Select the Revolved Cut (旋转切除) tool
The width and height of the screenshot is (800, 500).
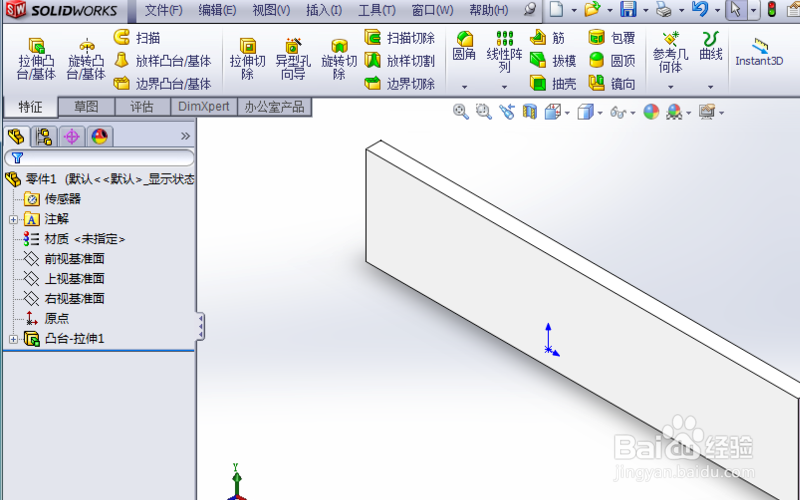[x=339, y=59]
